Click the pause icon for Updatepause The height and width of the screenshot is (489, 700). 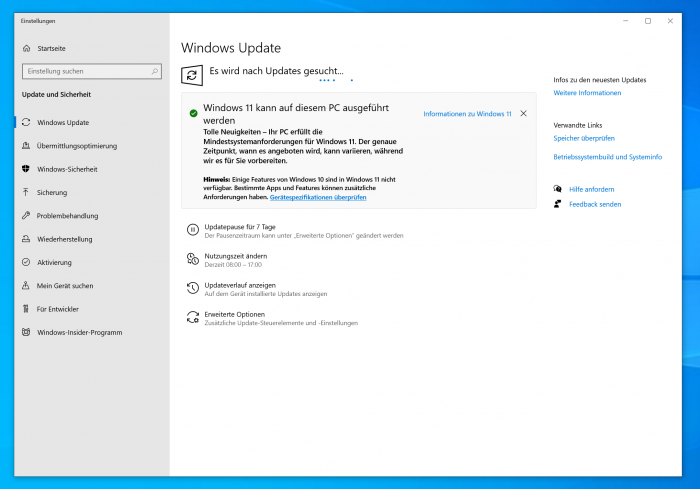click(x=193, y=230)
